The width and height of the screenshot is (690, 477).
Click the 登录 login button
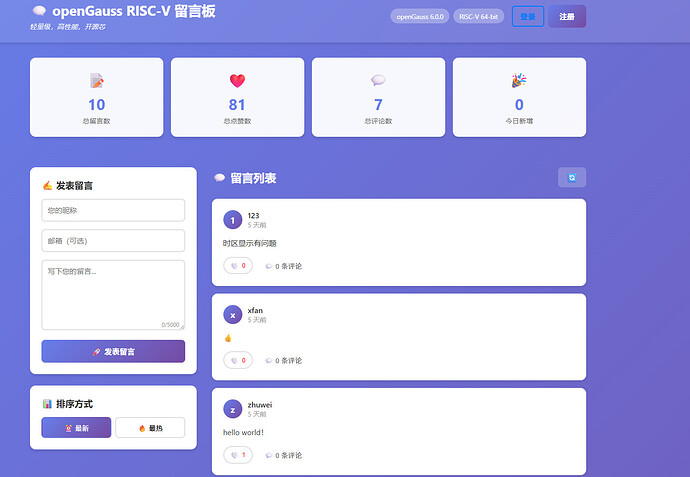tap(527, 17)
